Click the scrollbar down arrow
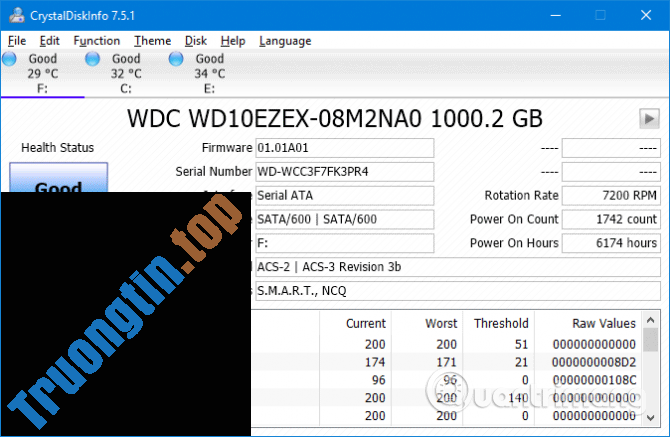The width and height of the screenshot is (670, 437). tap(650, 418)
